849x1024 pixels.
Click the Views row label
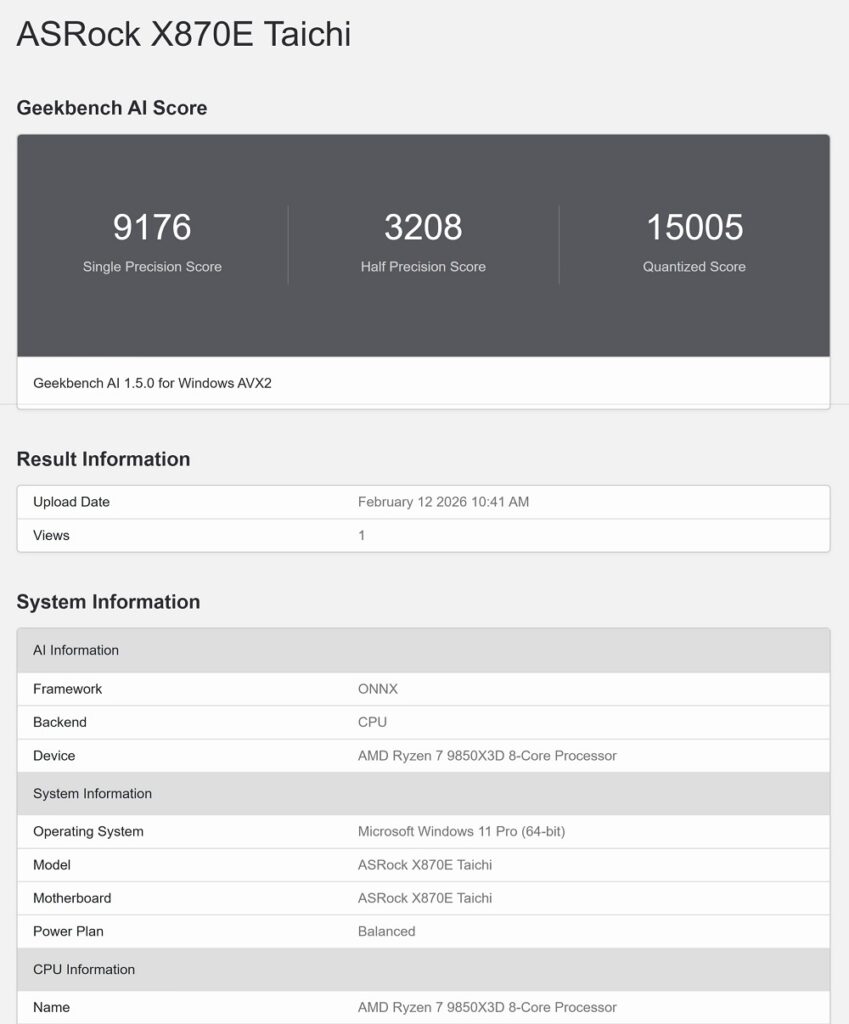[x=51, y=535]
